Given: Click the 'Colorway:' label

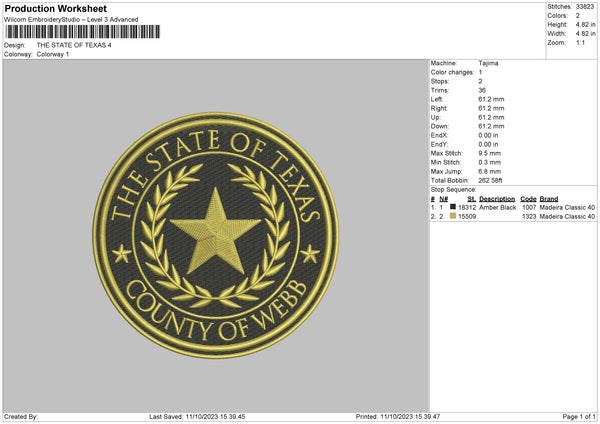Looking at the screenshot, I should (18, 54).
